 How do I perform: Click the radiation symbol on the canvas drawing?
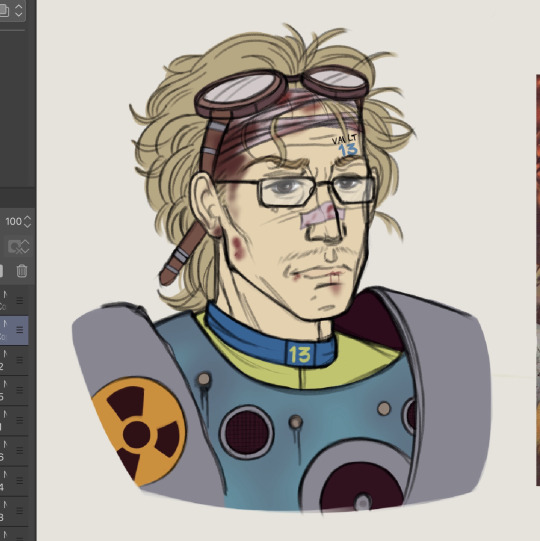click(139, 432)
